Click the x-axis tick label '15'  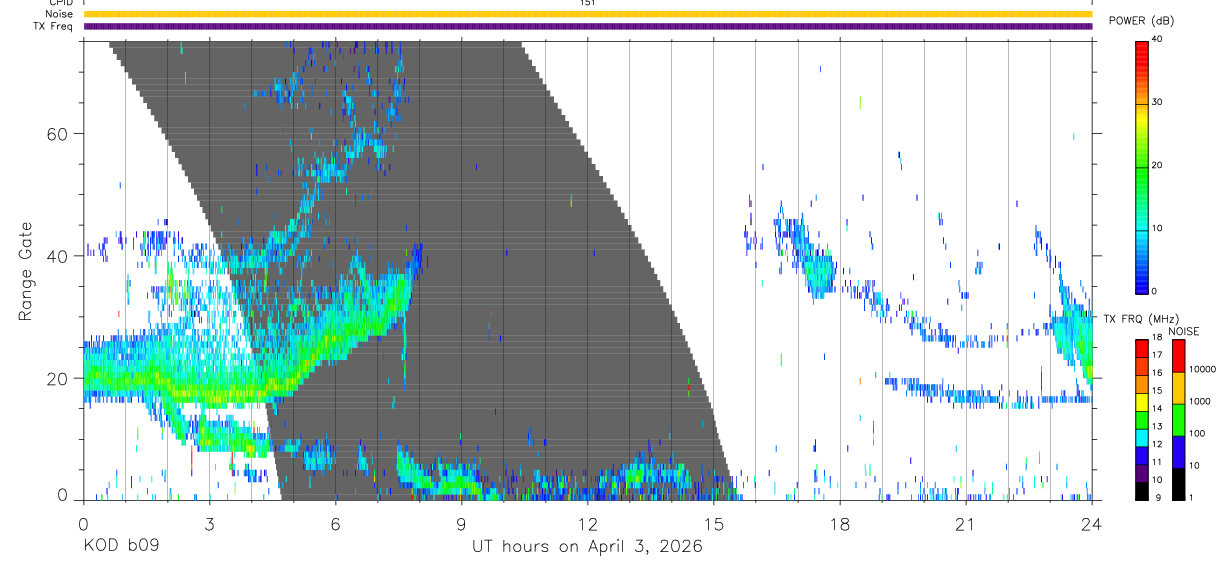(713, 525)
